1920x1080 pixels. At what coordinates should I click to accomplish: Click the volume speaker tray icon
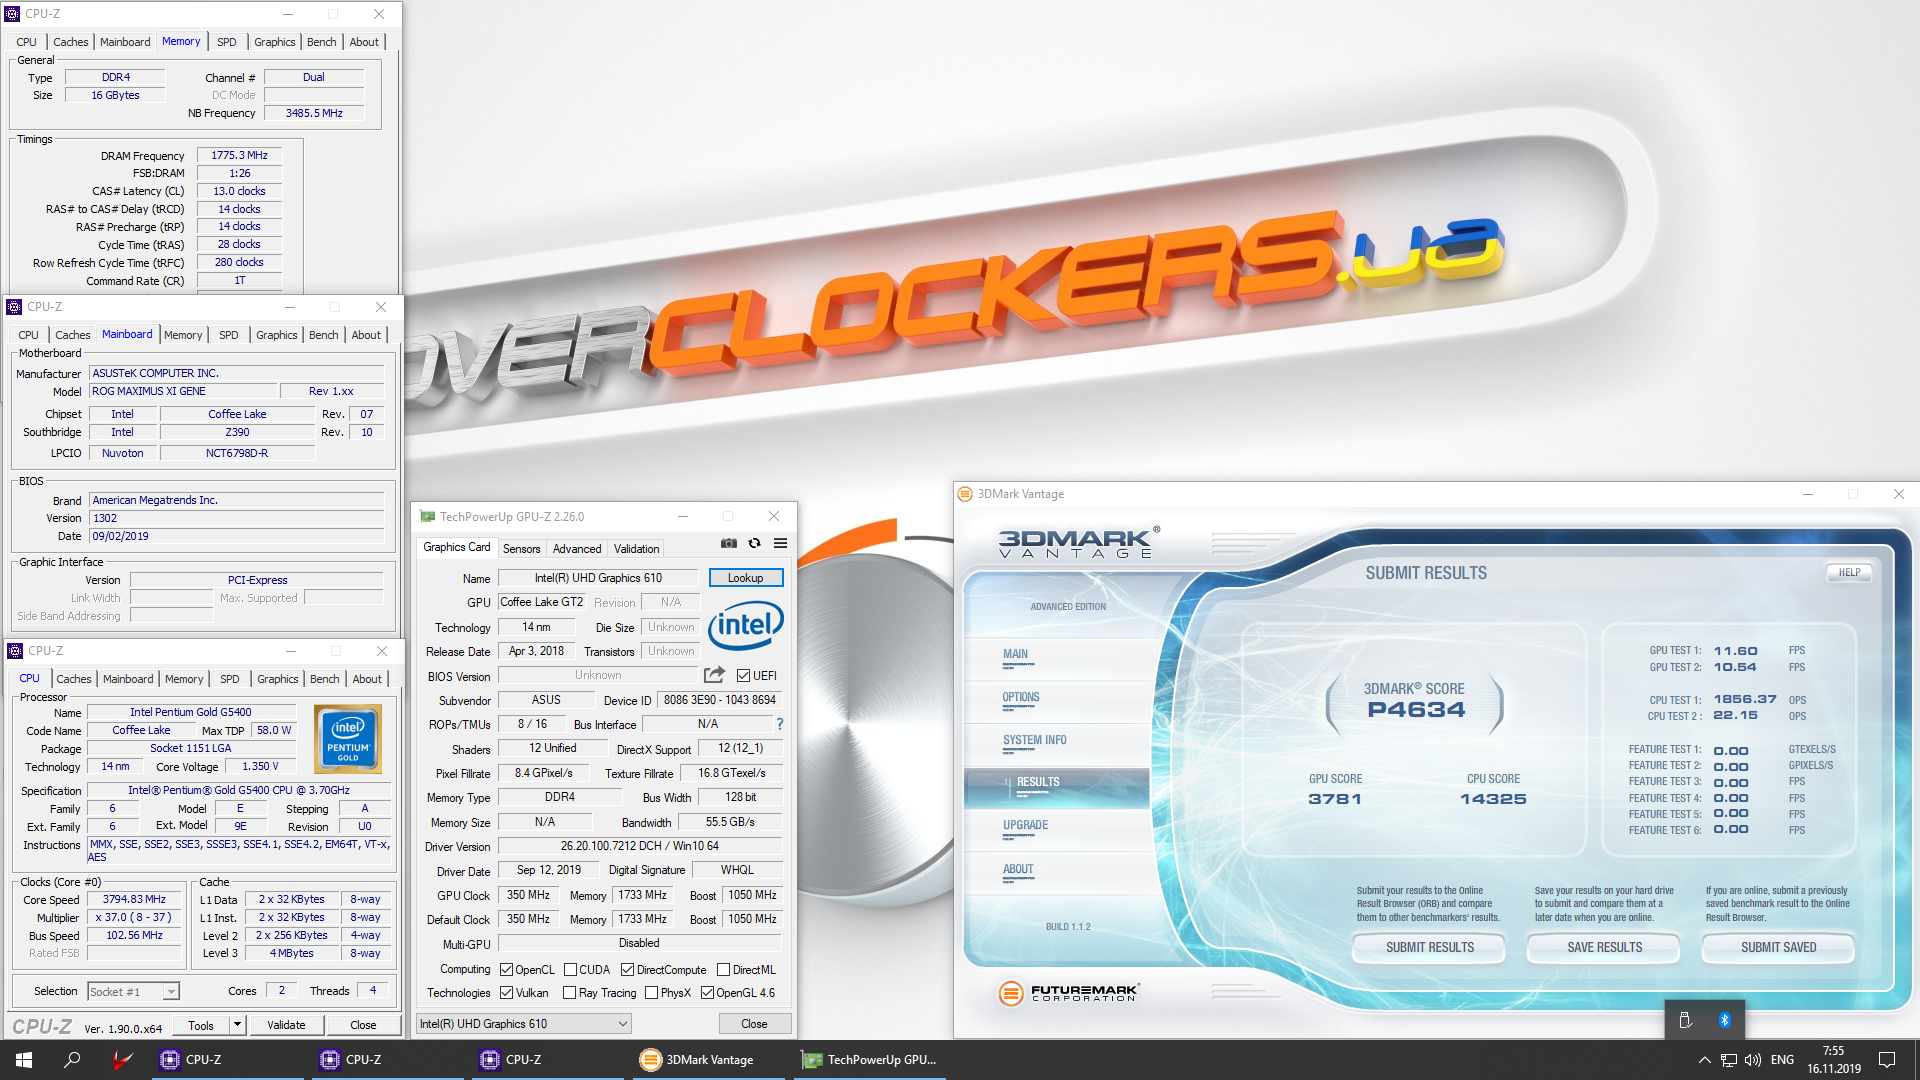pyautogui.click(x=1753, y=1060)
